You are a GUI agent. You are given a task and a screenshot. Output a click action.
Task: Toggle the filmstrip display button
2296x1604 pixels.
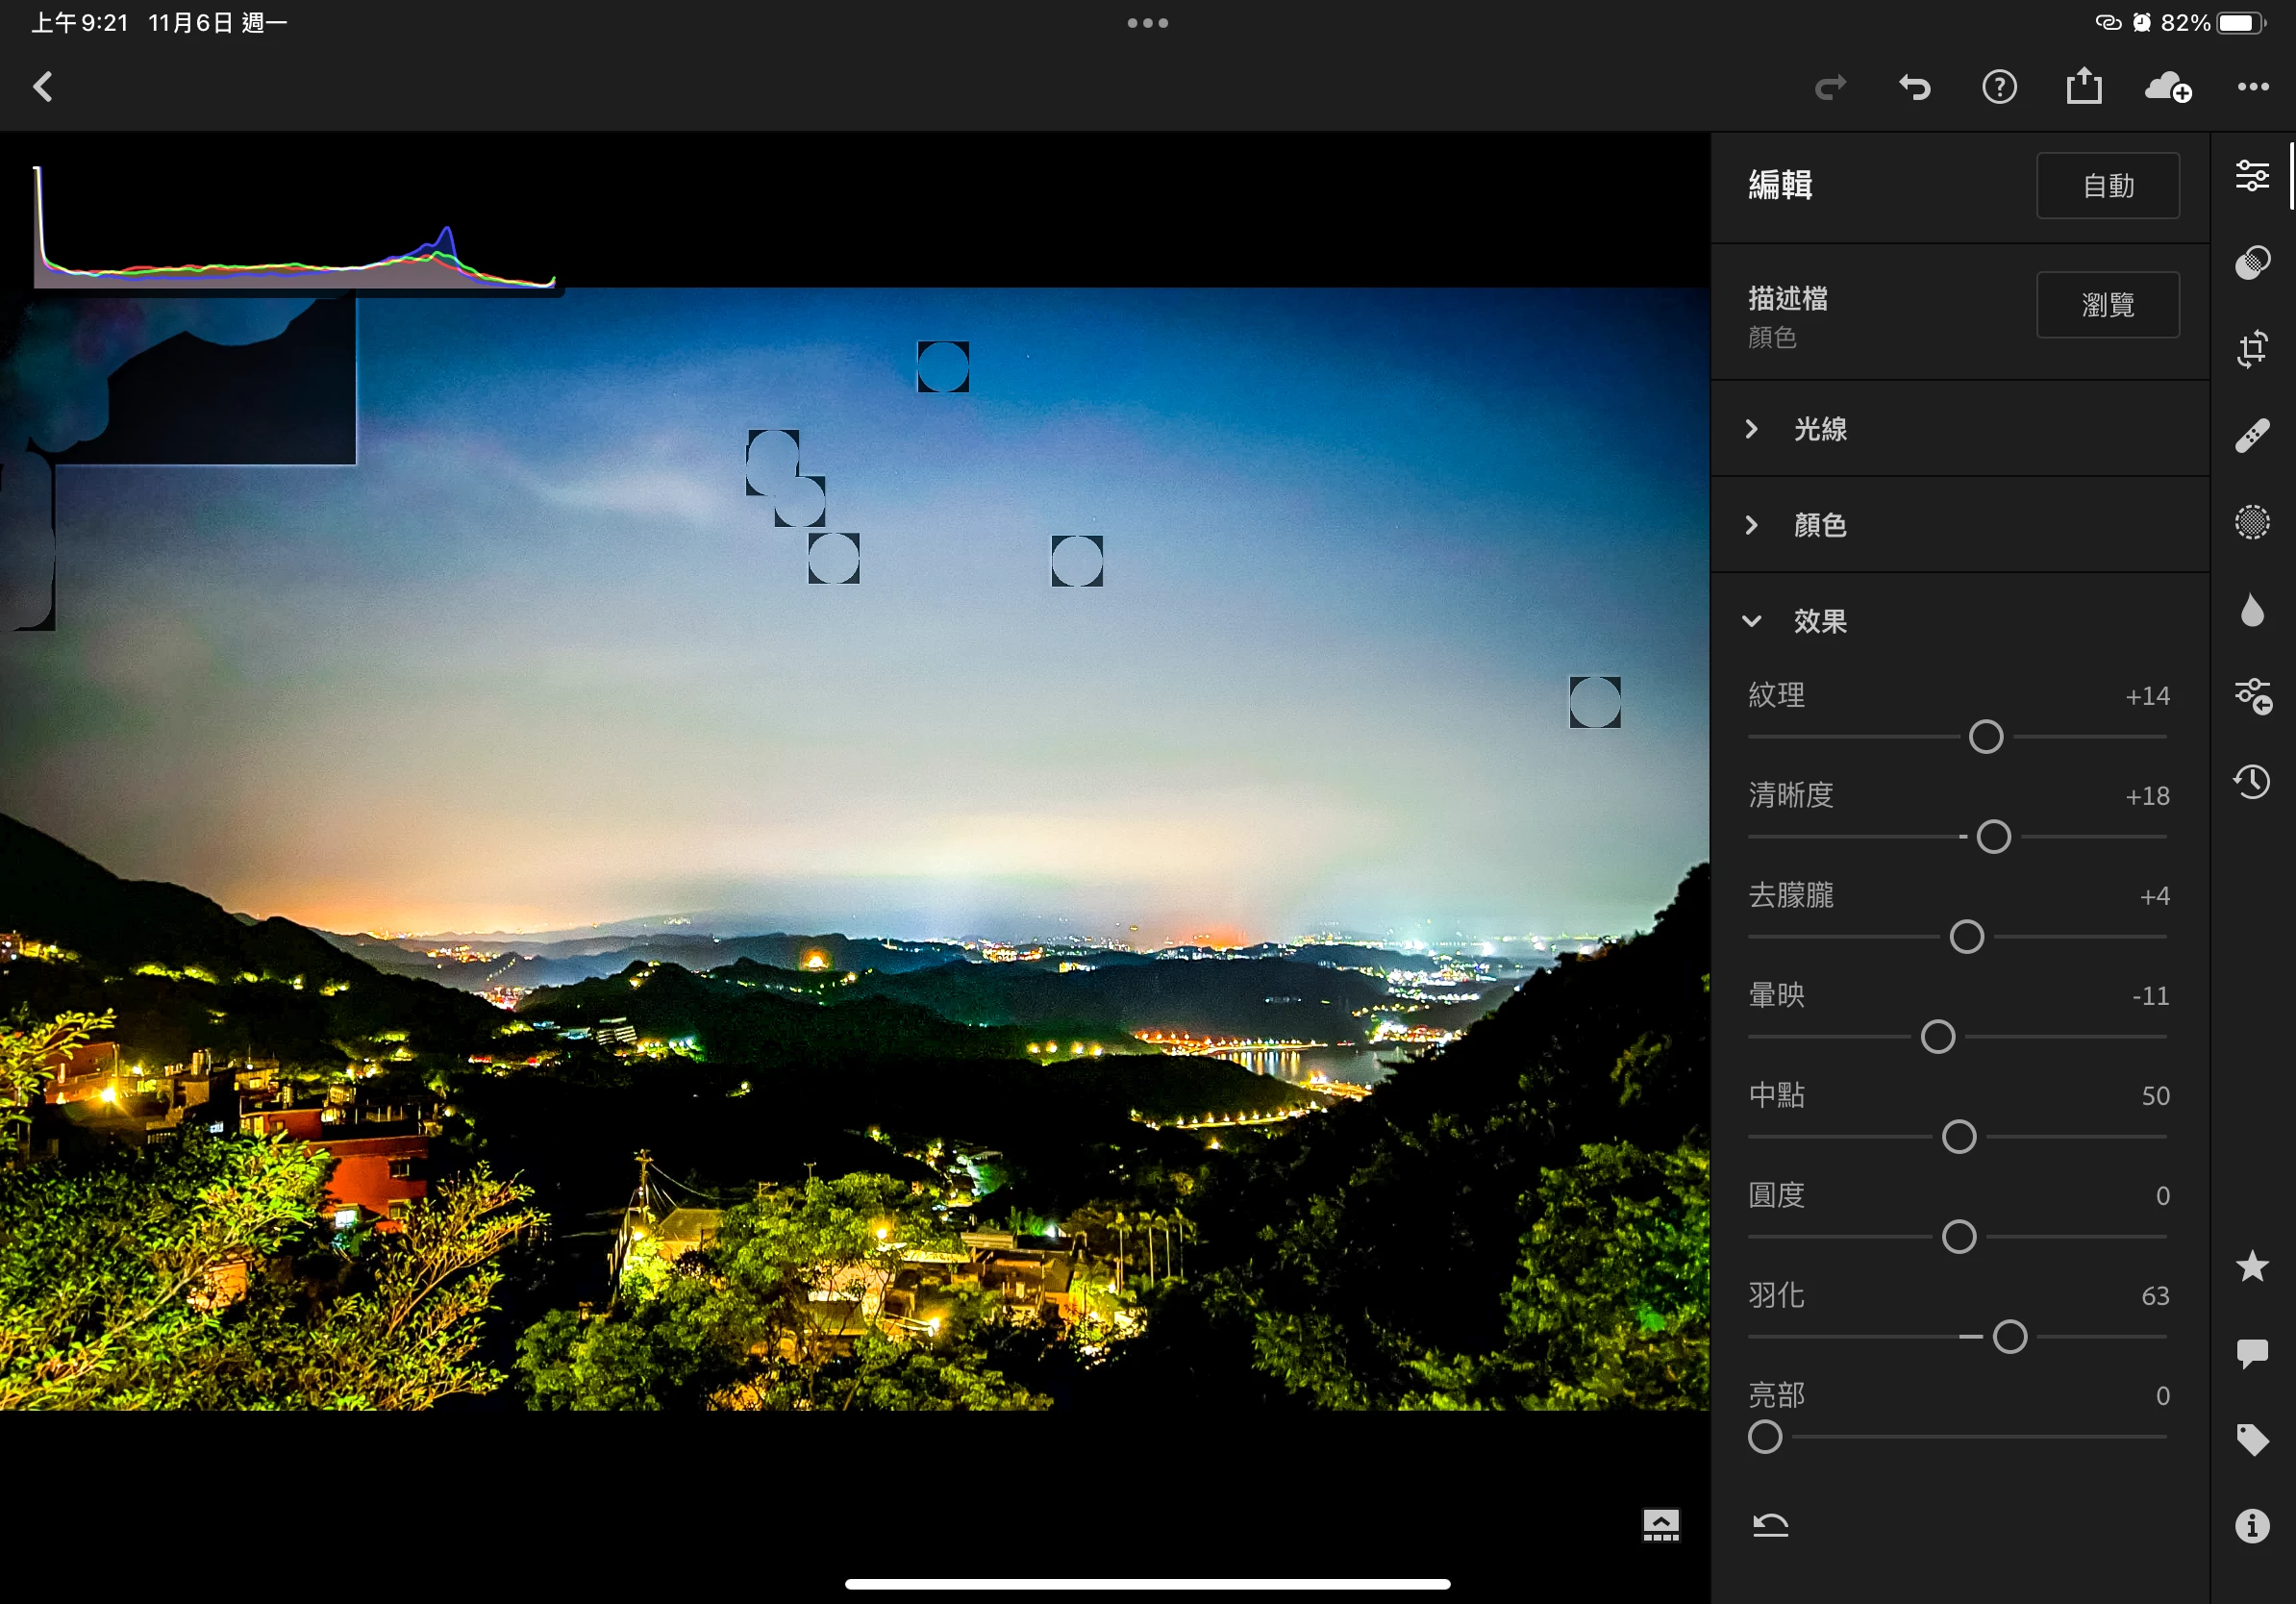pyautogui.click(x=1661, y=1525)
